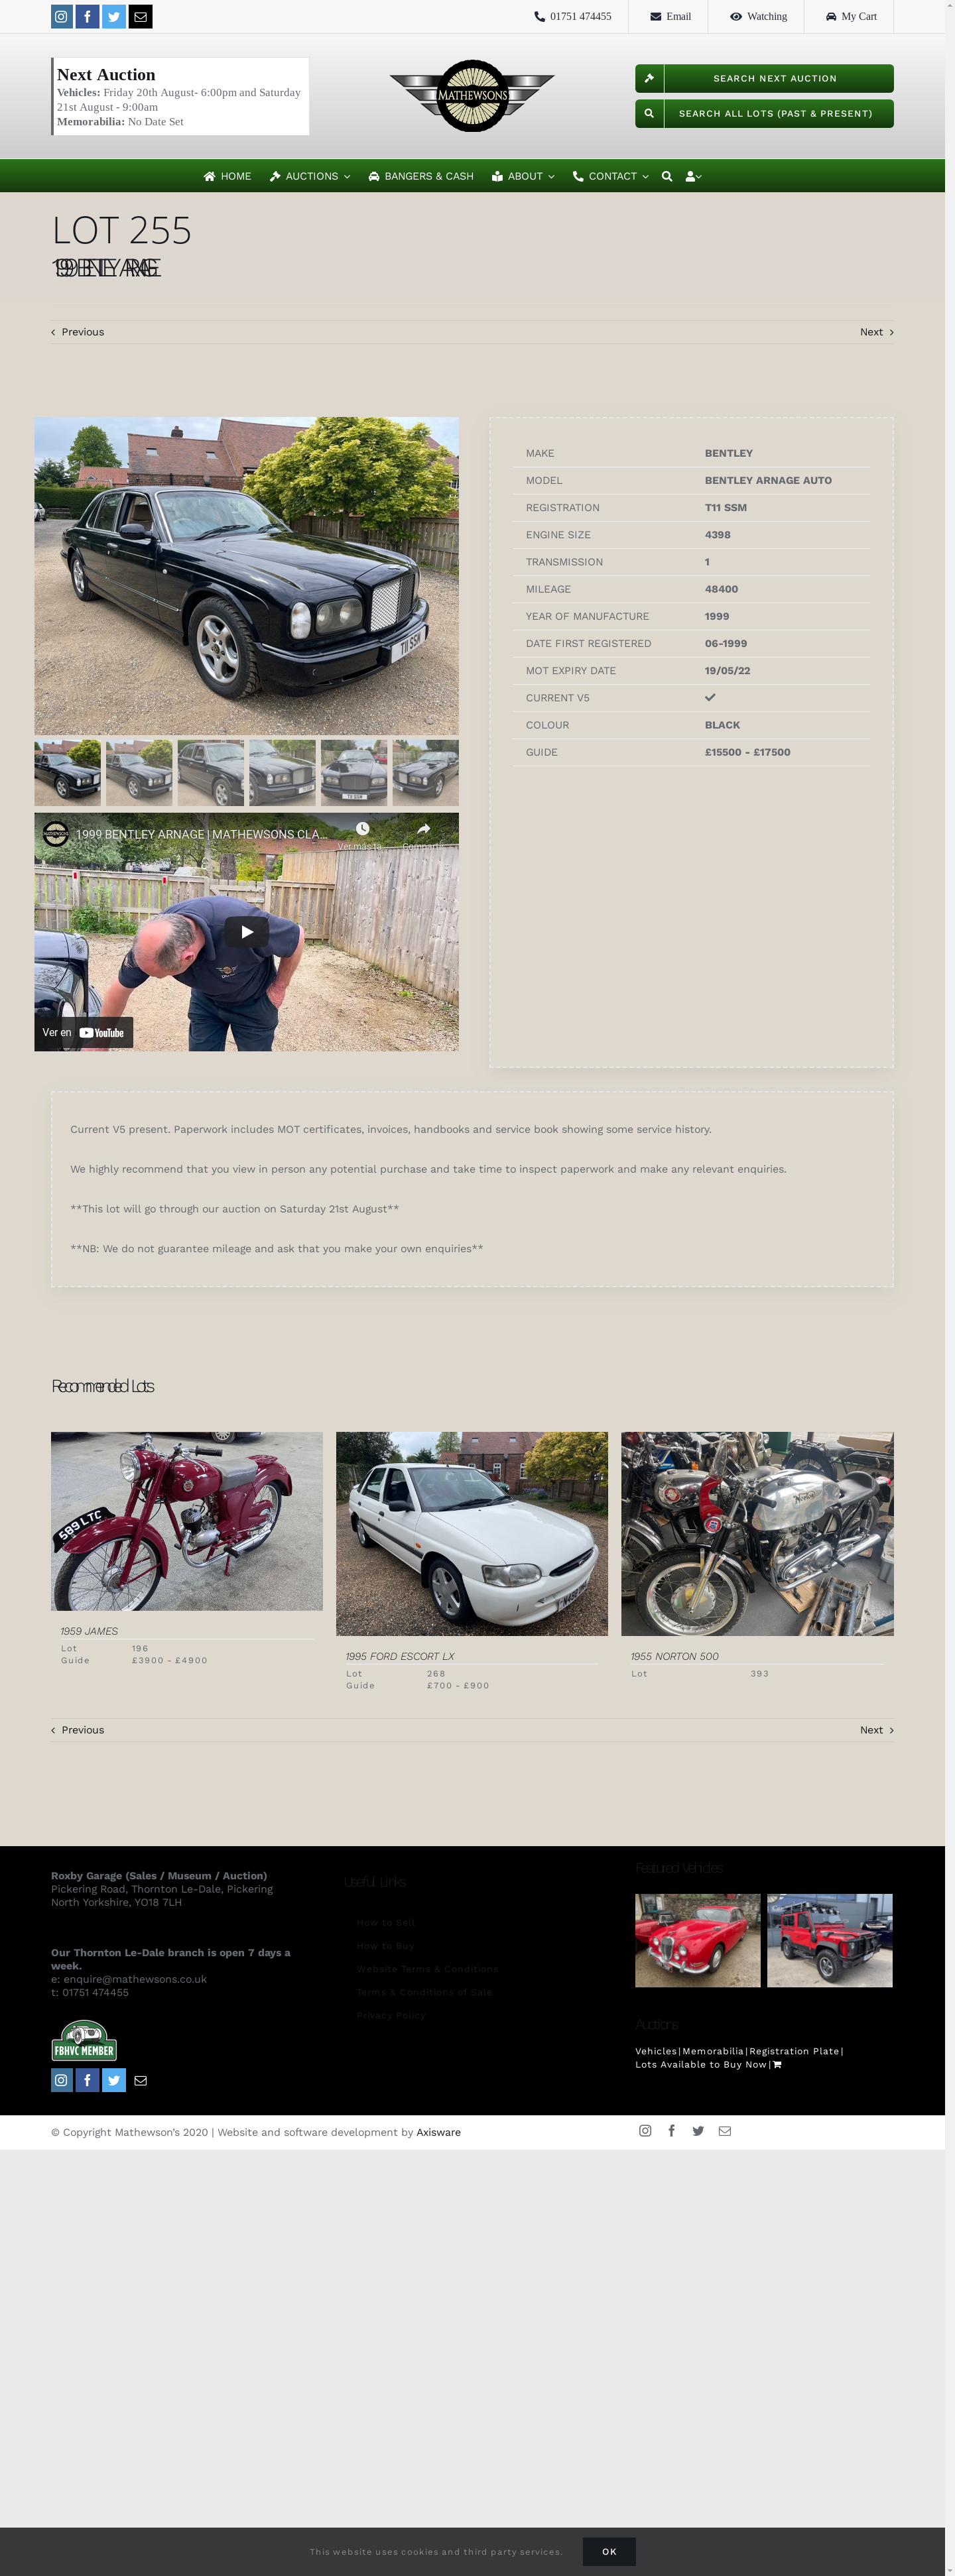This screenshot has height=2576, width=955.
Task: Go to Next lot link under title
Action: 876,332
